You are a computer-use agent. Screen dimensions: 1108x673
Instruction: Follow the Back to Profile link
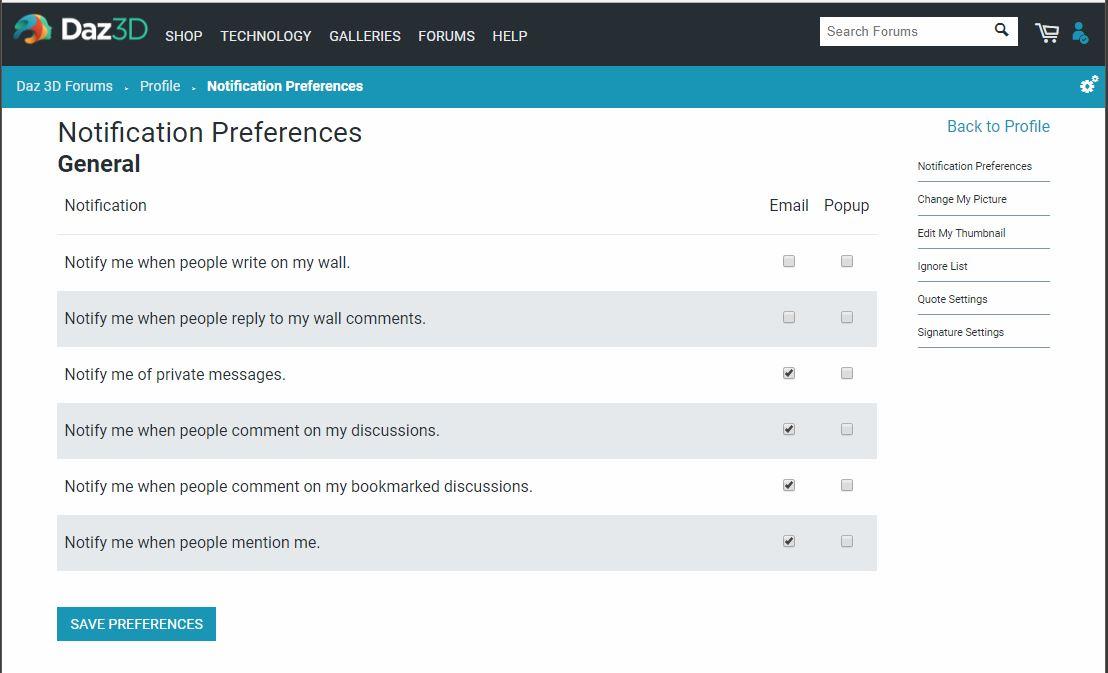pos(998,126)
